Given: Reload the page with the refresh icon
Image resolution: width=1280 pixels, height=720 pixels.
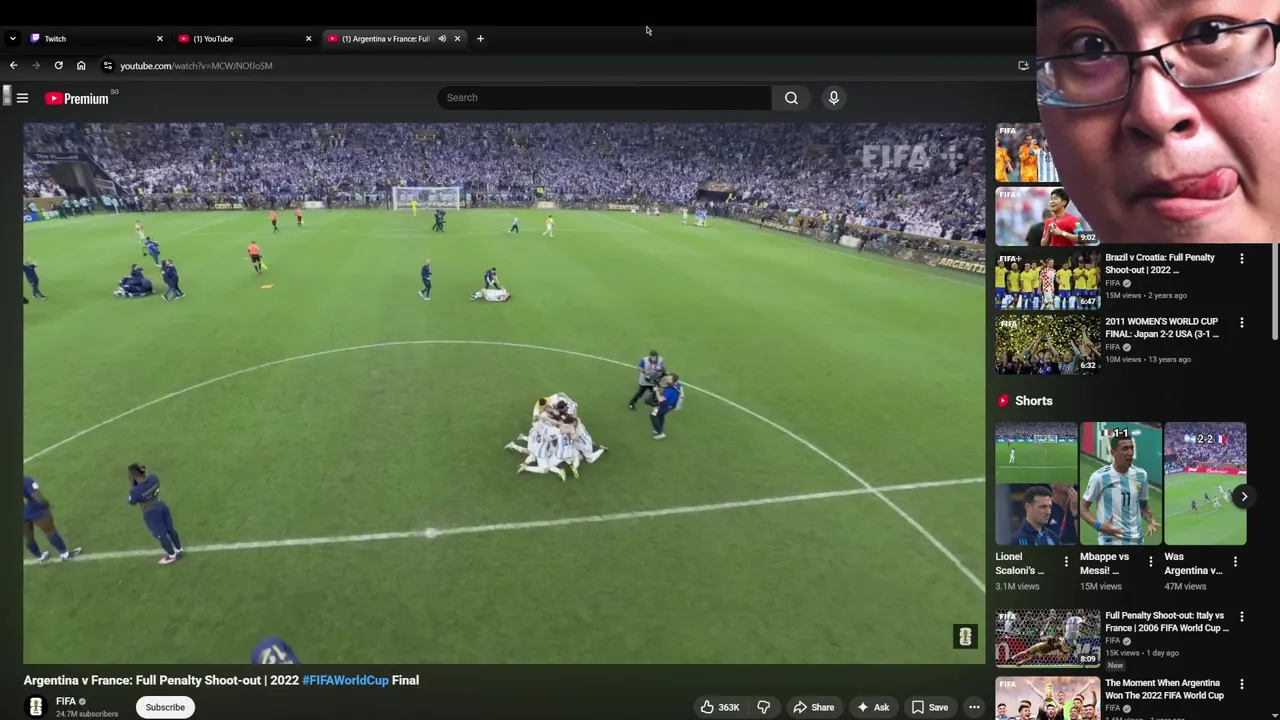Looking at the screenshot, I should pos(58,66).
